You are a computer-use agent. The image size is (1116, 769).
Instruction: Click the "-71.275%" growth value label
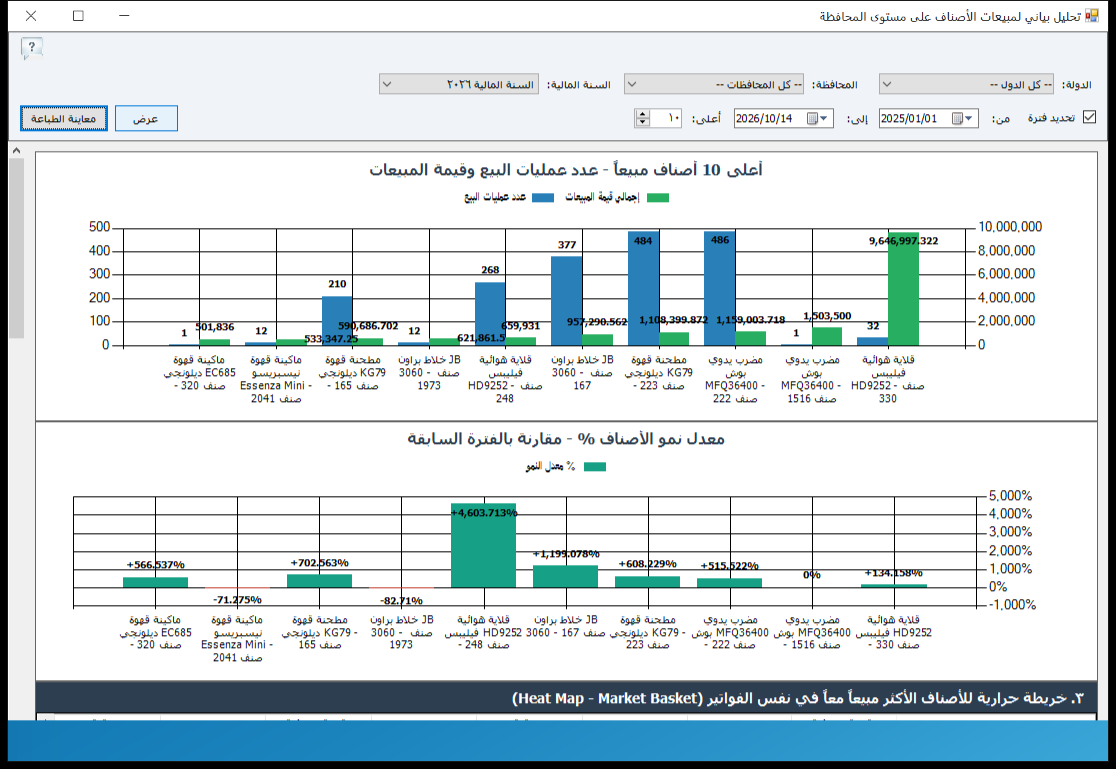(237, 600)
